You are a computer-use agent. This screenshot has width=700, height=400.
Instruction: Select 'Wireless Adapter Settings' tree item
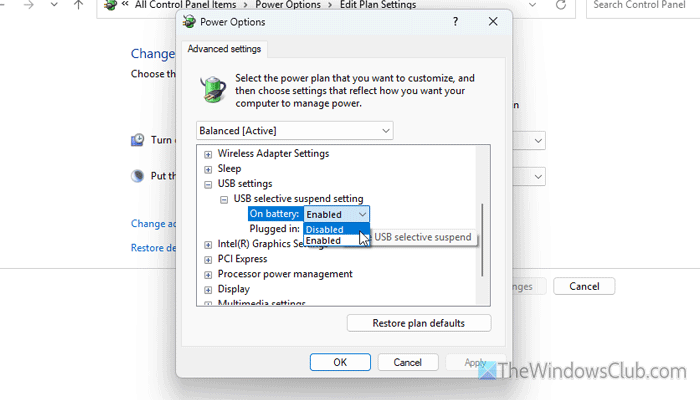pyautogui.click(x=273, y=154)
